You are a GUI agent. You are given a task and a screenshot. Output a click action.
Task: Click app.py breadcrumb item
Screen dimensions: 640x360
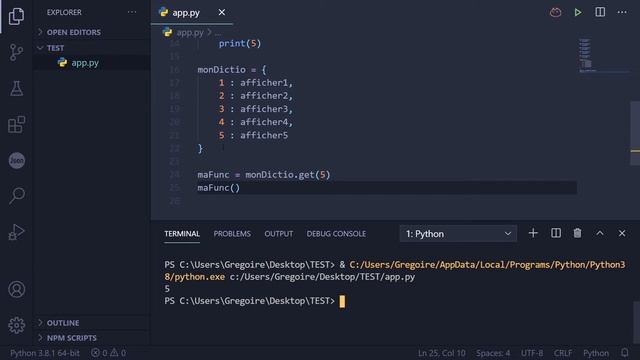coord(190,33)
